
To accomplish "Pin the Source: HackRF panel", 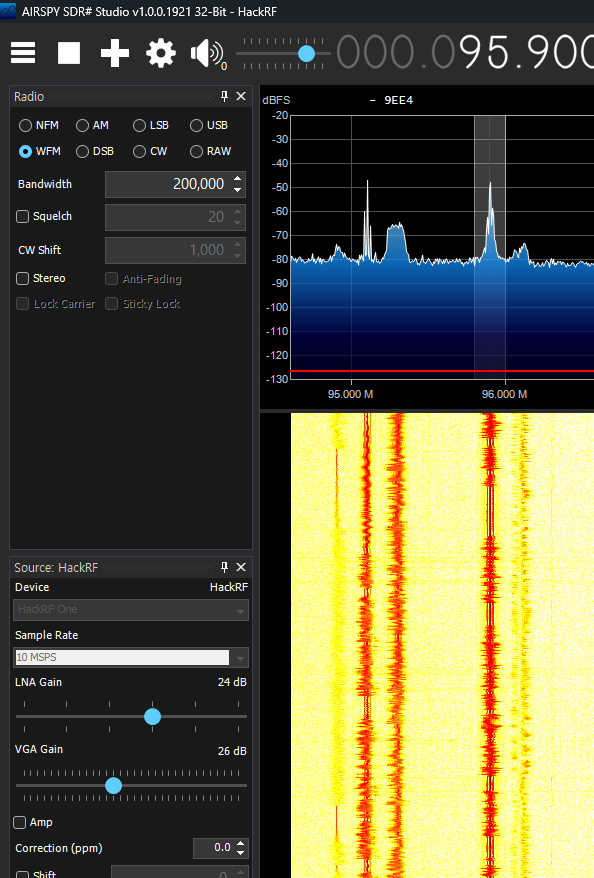I will click(224, 567).
